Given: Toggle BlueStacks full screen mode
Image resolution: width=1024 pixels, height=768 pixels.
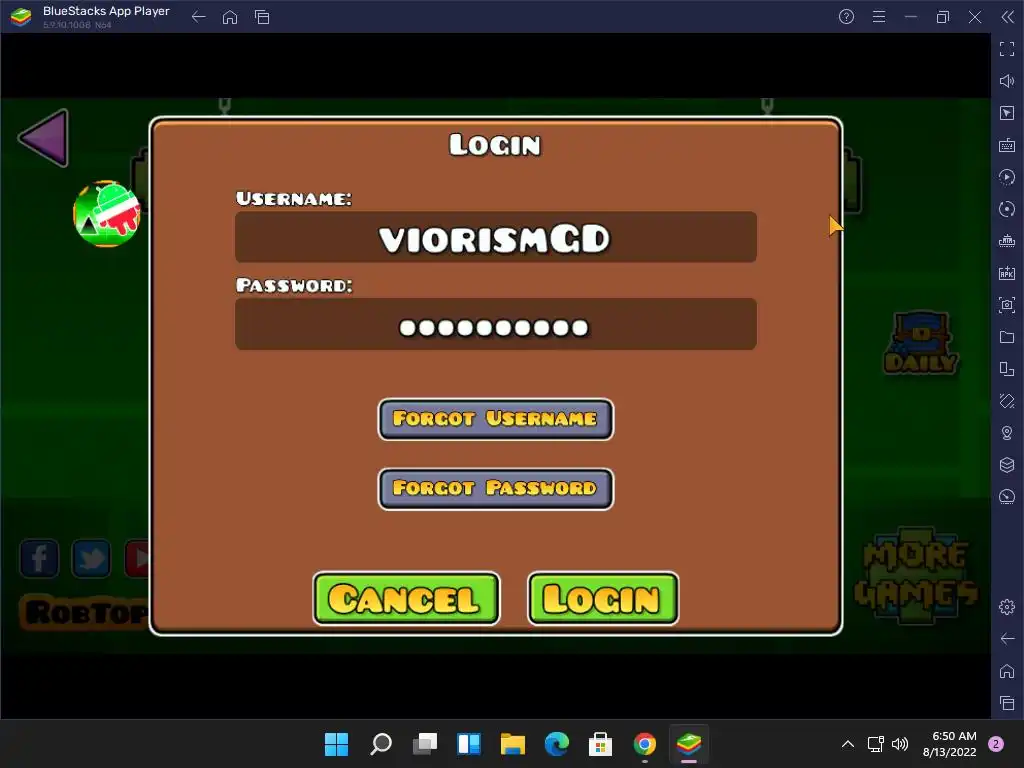Looking at the screenshot, I should click(1007, 49).
